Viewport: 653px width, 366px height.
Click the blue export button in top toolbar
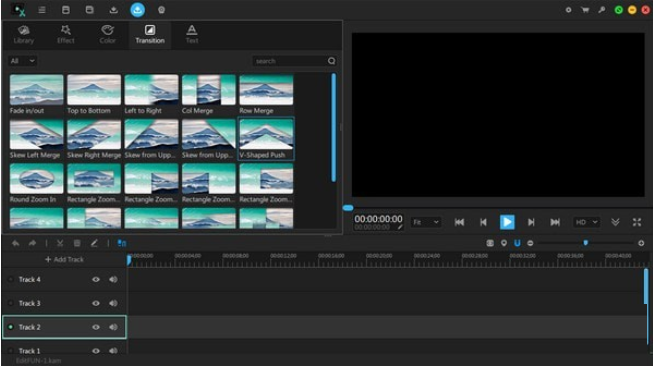coord(137,10)
